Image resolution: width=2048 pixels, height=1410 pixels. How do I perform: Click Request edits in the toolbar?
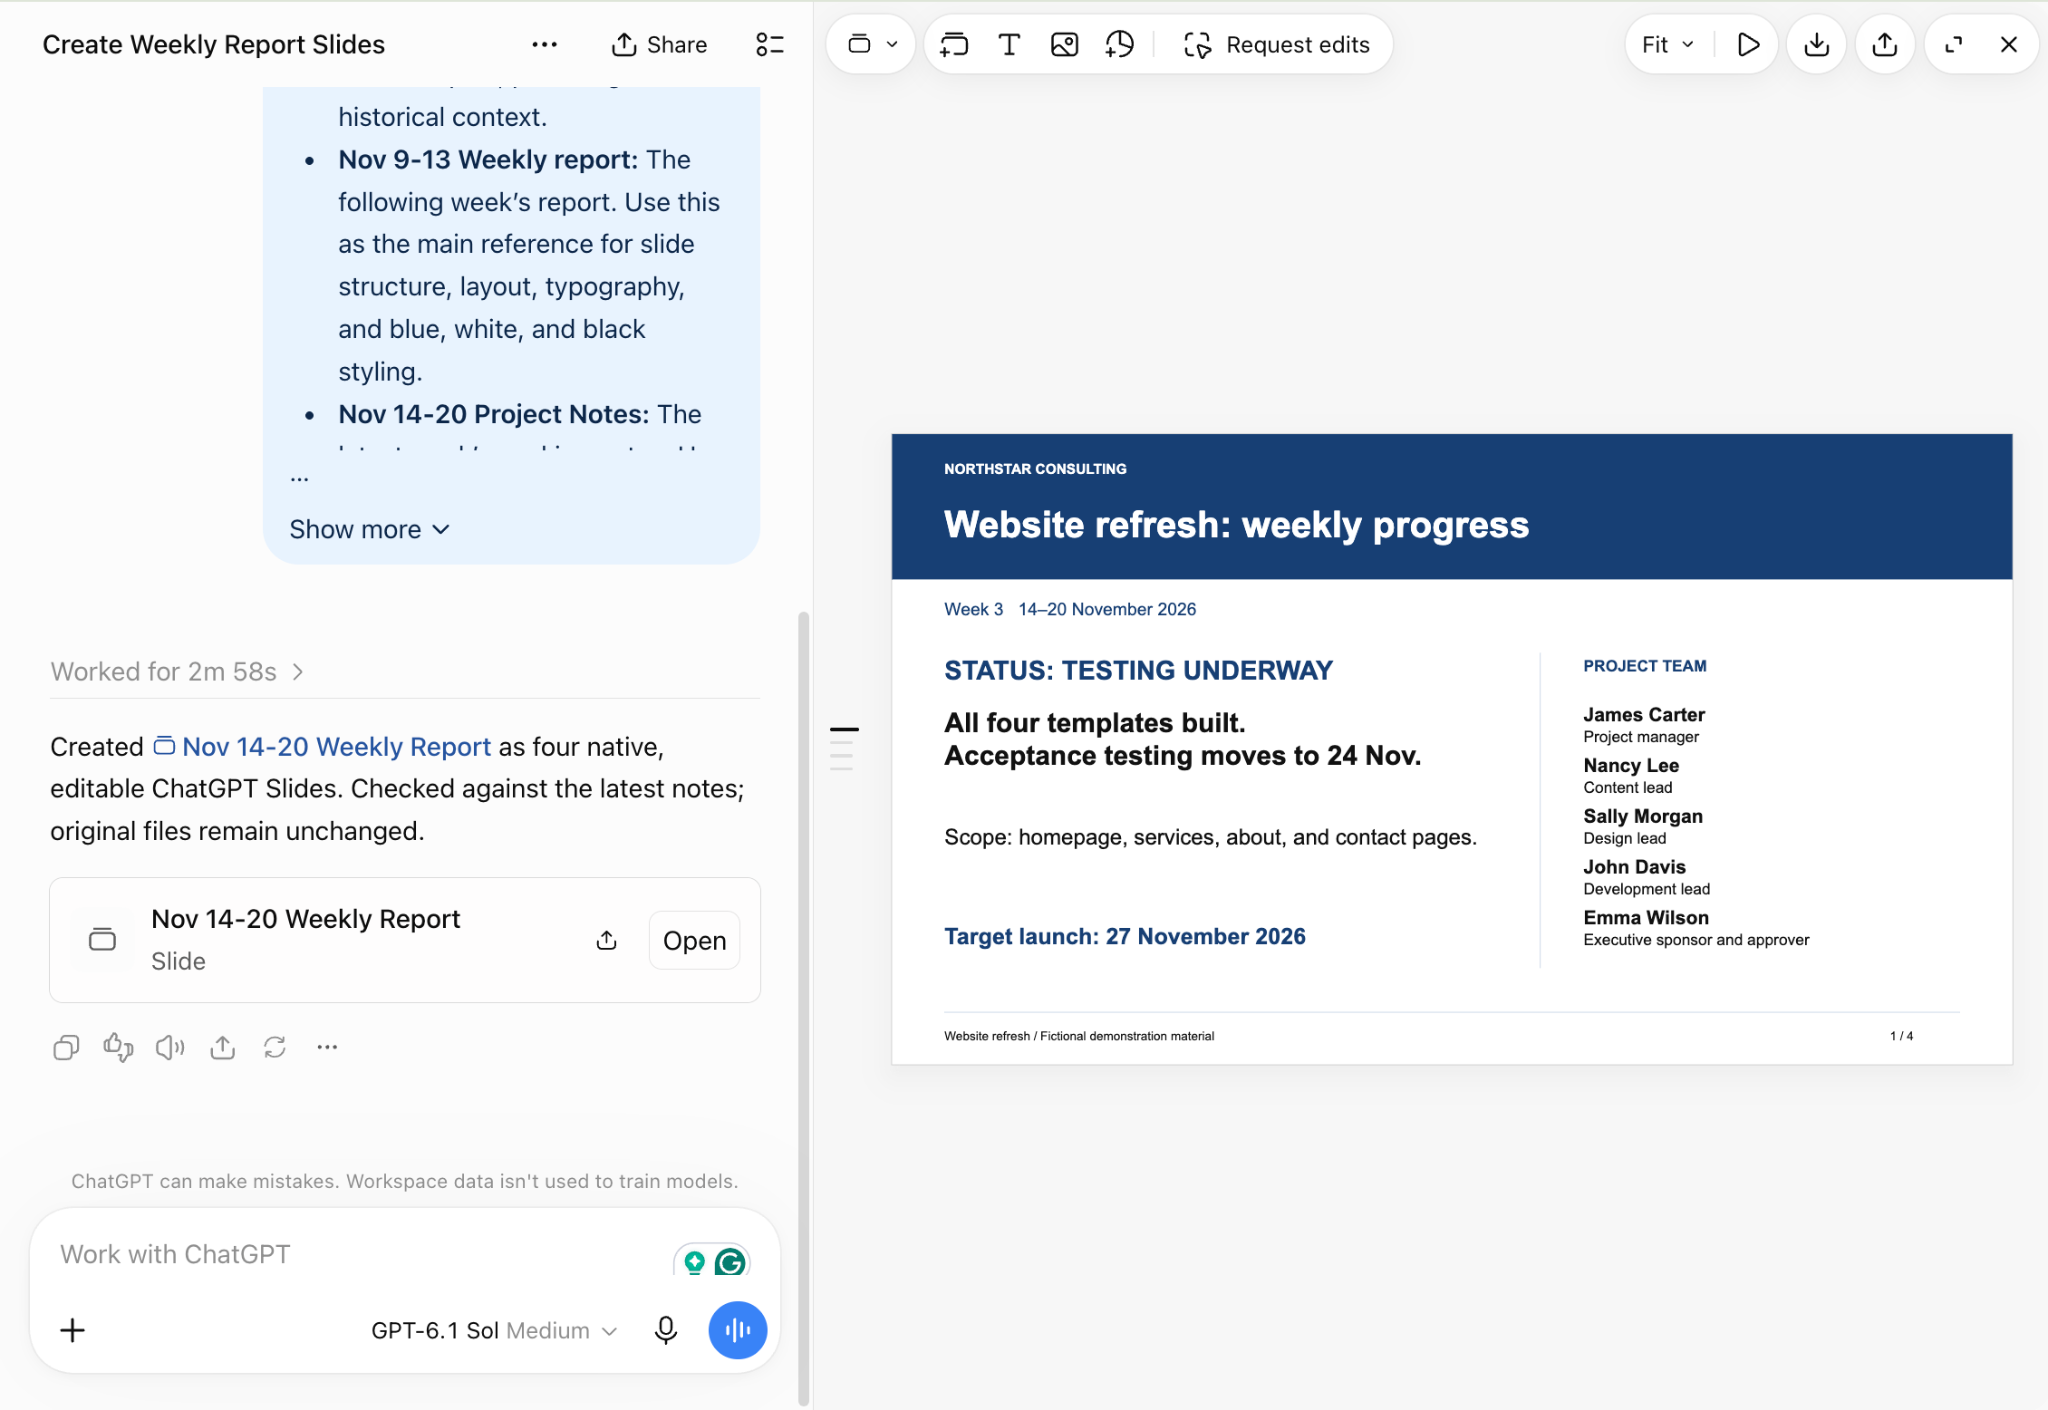[1276, 44]
